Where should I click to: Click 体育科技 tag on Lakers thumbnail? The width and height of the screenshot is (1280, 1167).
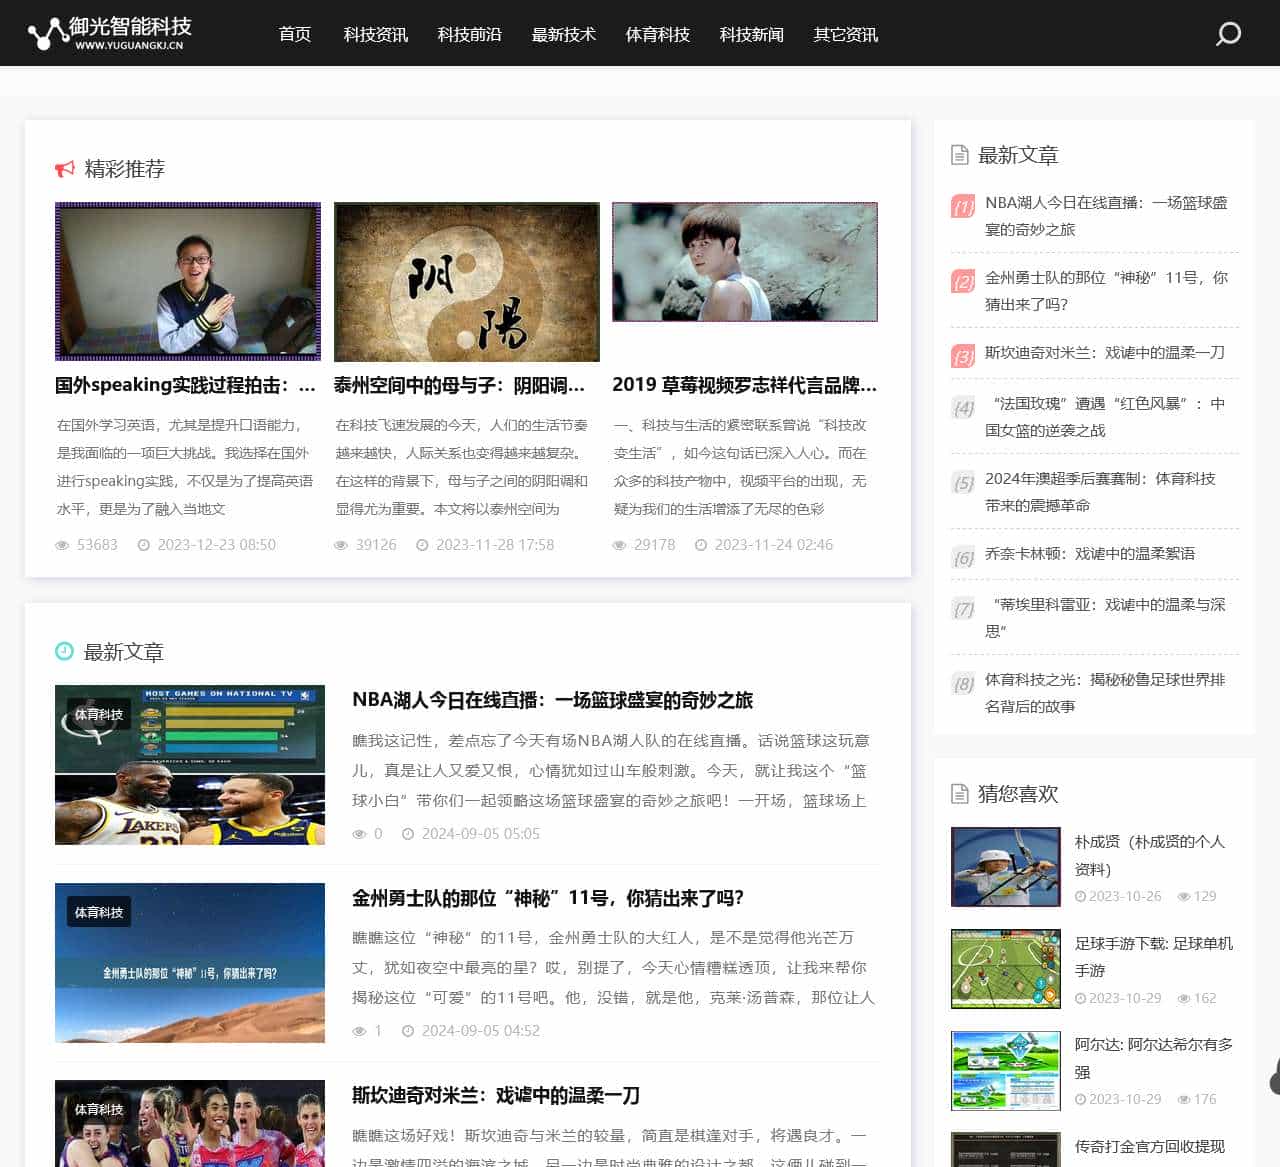click(x=99, y=714)
